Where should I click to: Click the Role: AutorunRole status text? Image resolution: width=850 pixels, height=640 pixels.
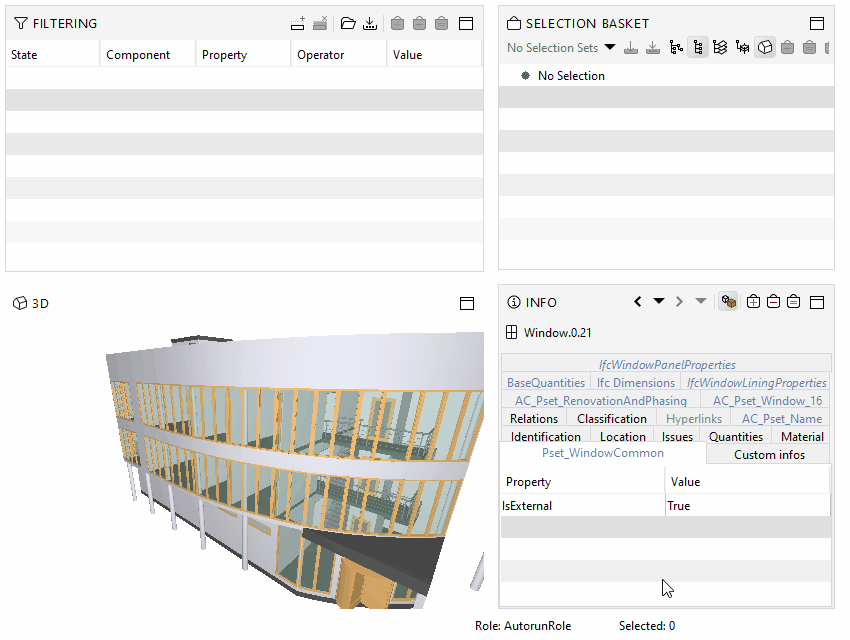click(523, 626)
